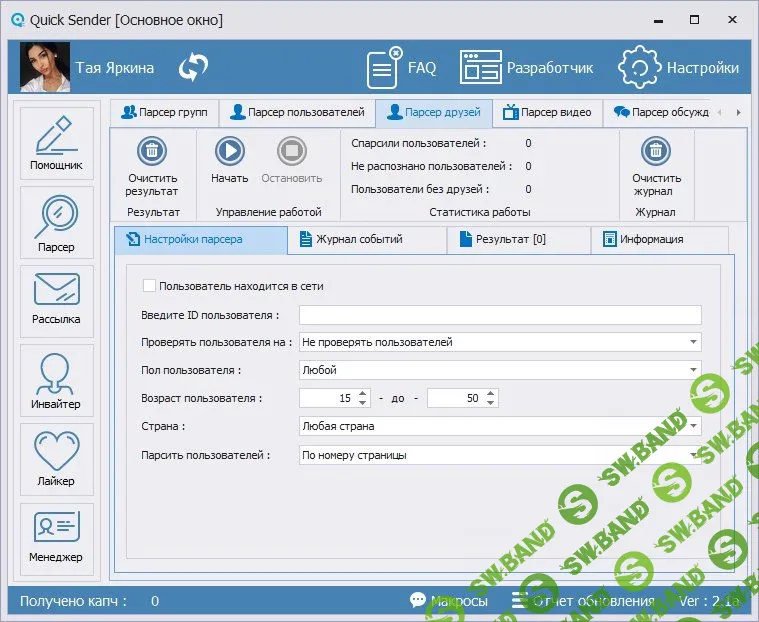
Task: Open the Страна dropdown
Action: [x=500, y=426]
